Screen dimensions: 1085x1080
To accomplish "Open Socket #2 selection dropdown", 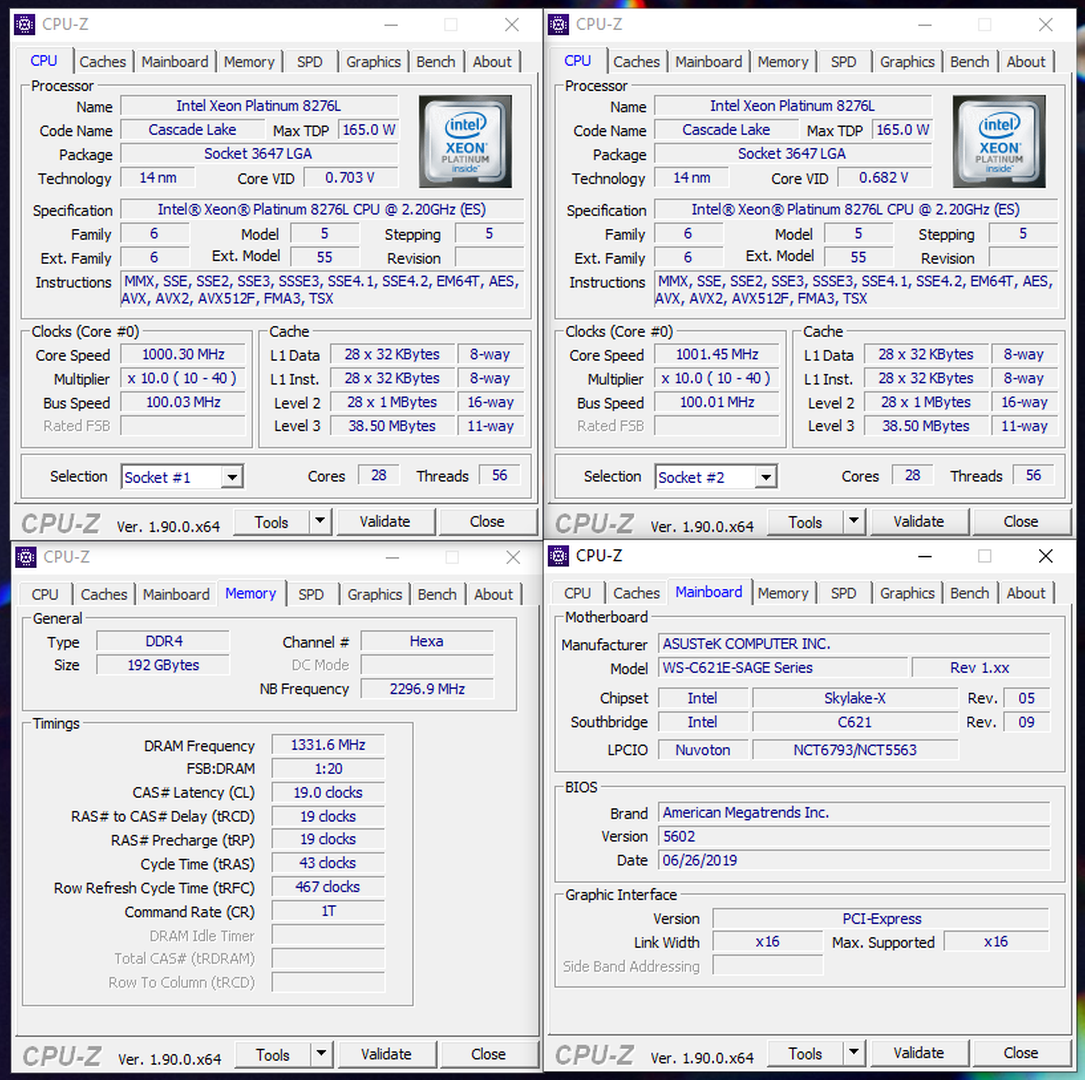I will (765, 477).
